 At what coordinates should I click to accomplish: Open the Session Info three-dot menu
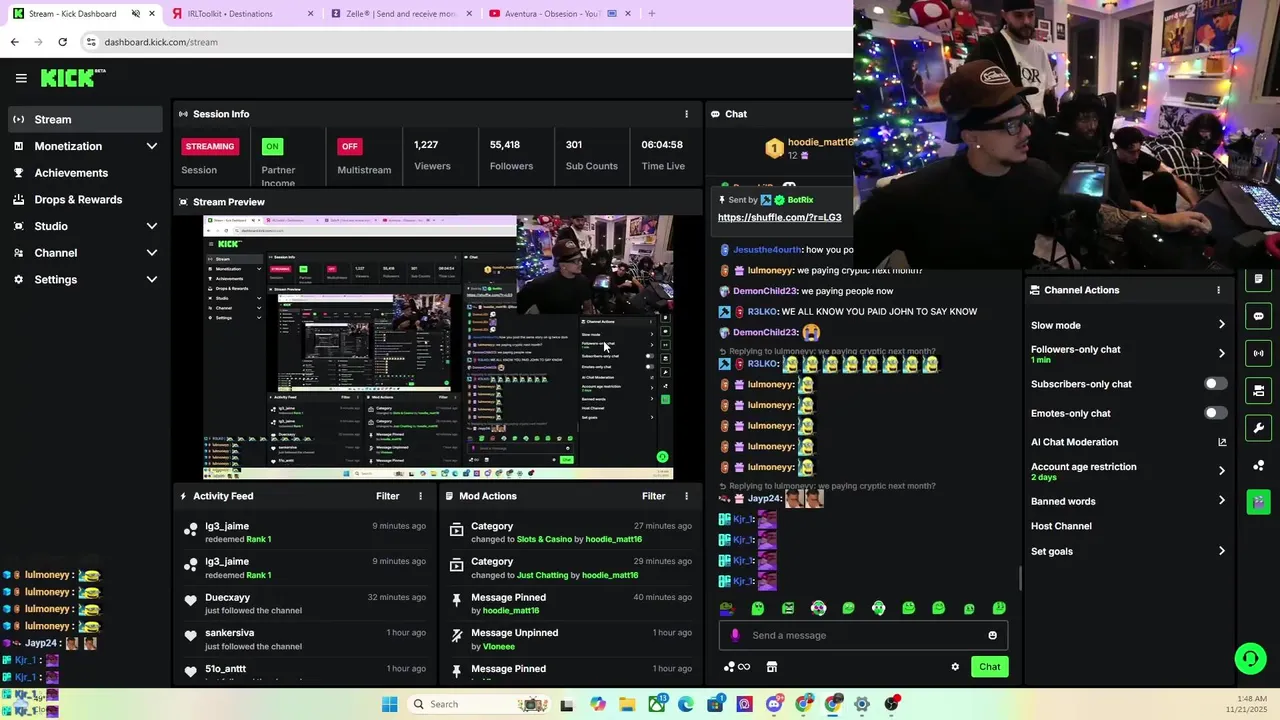[686, 114]
